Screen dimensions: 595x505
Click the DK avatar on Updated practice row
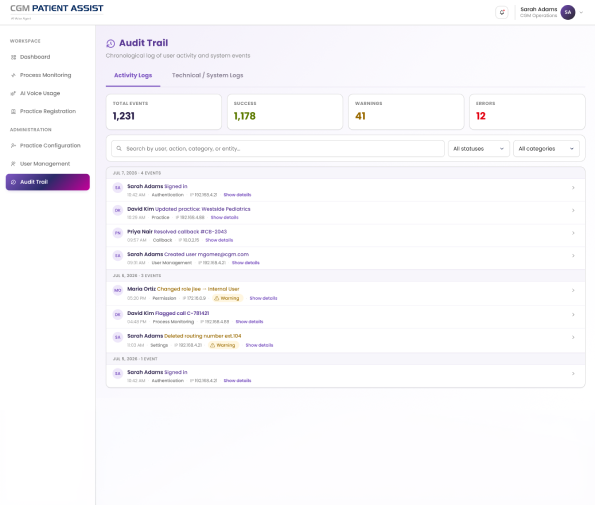coord(118,210)
